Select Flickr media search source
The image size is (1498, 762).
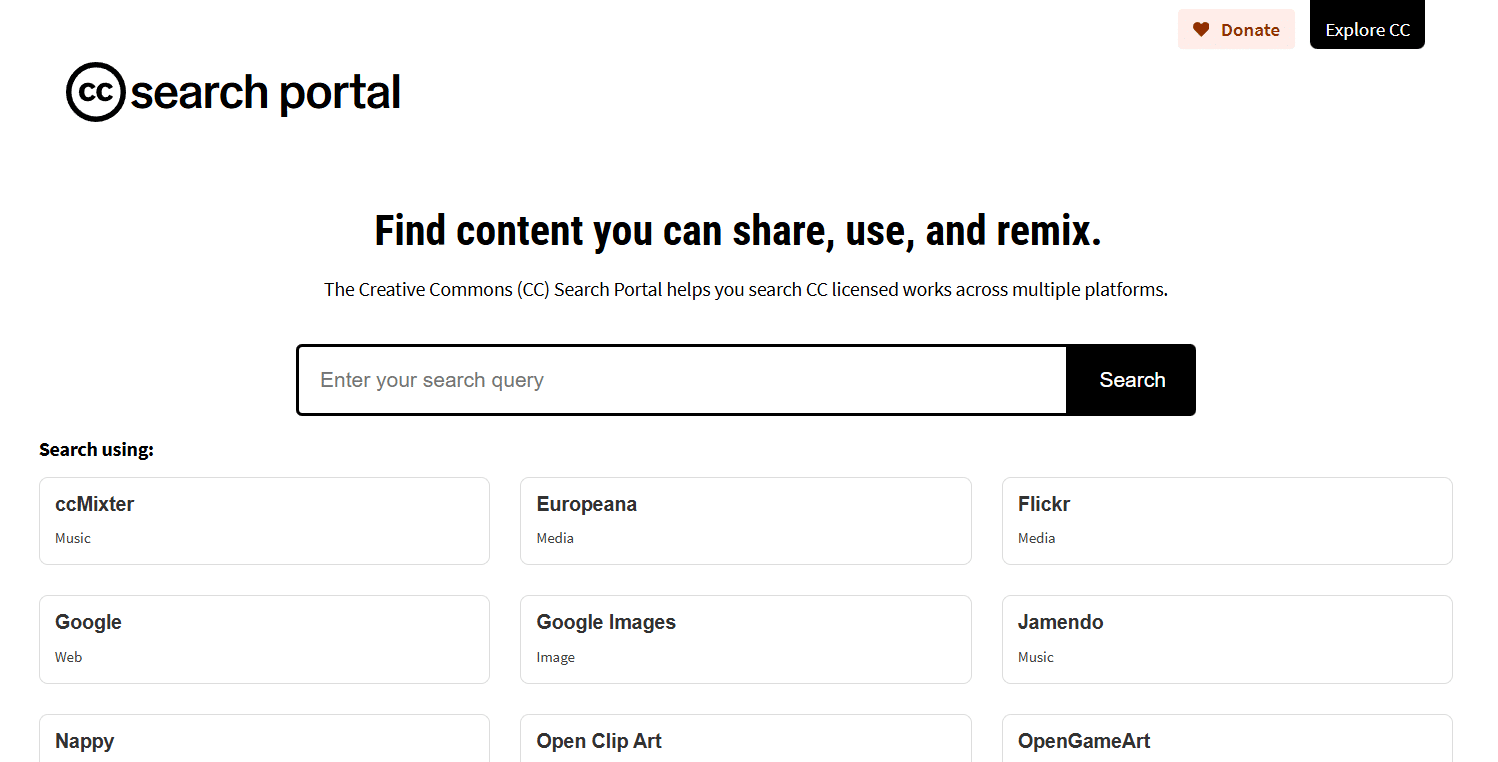tap(1227, 521)
